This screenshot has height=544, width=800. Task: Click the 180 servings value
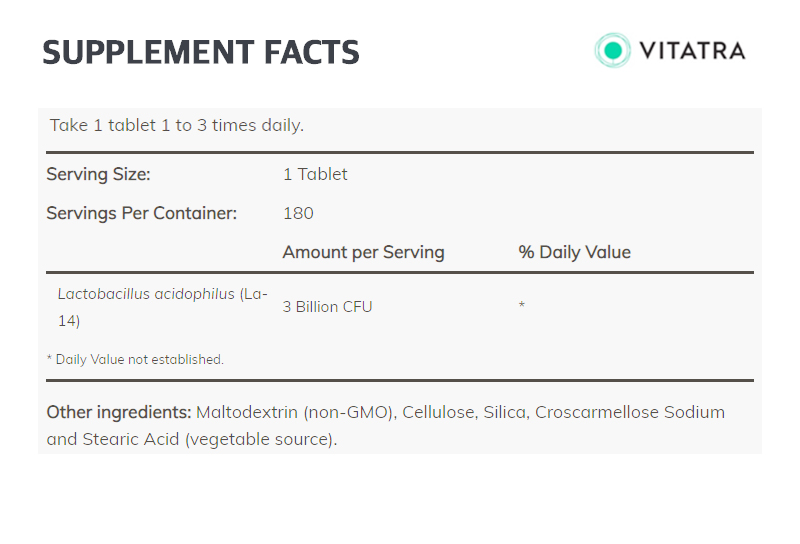click(x=298, y=213)
